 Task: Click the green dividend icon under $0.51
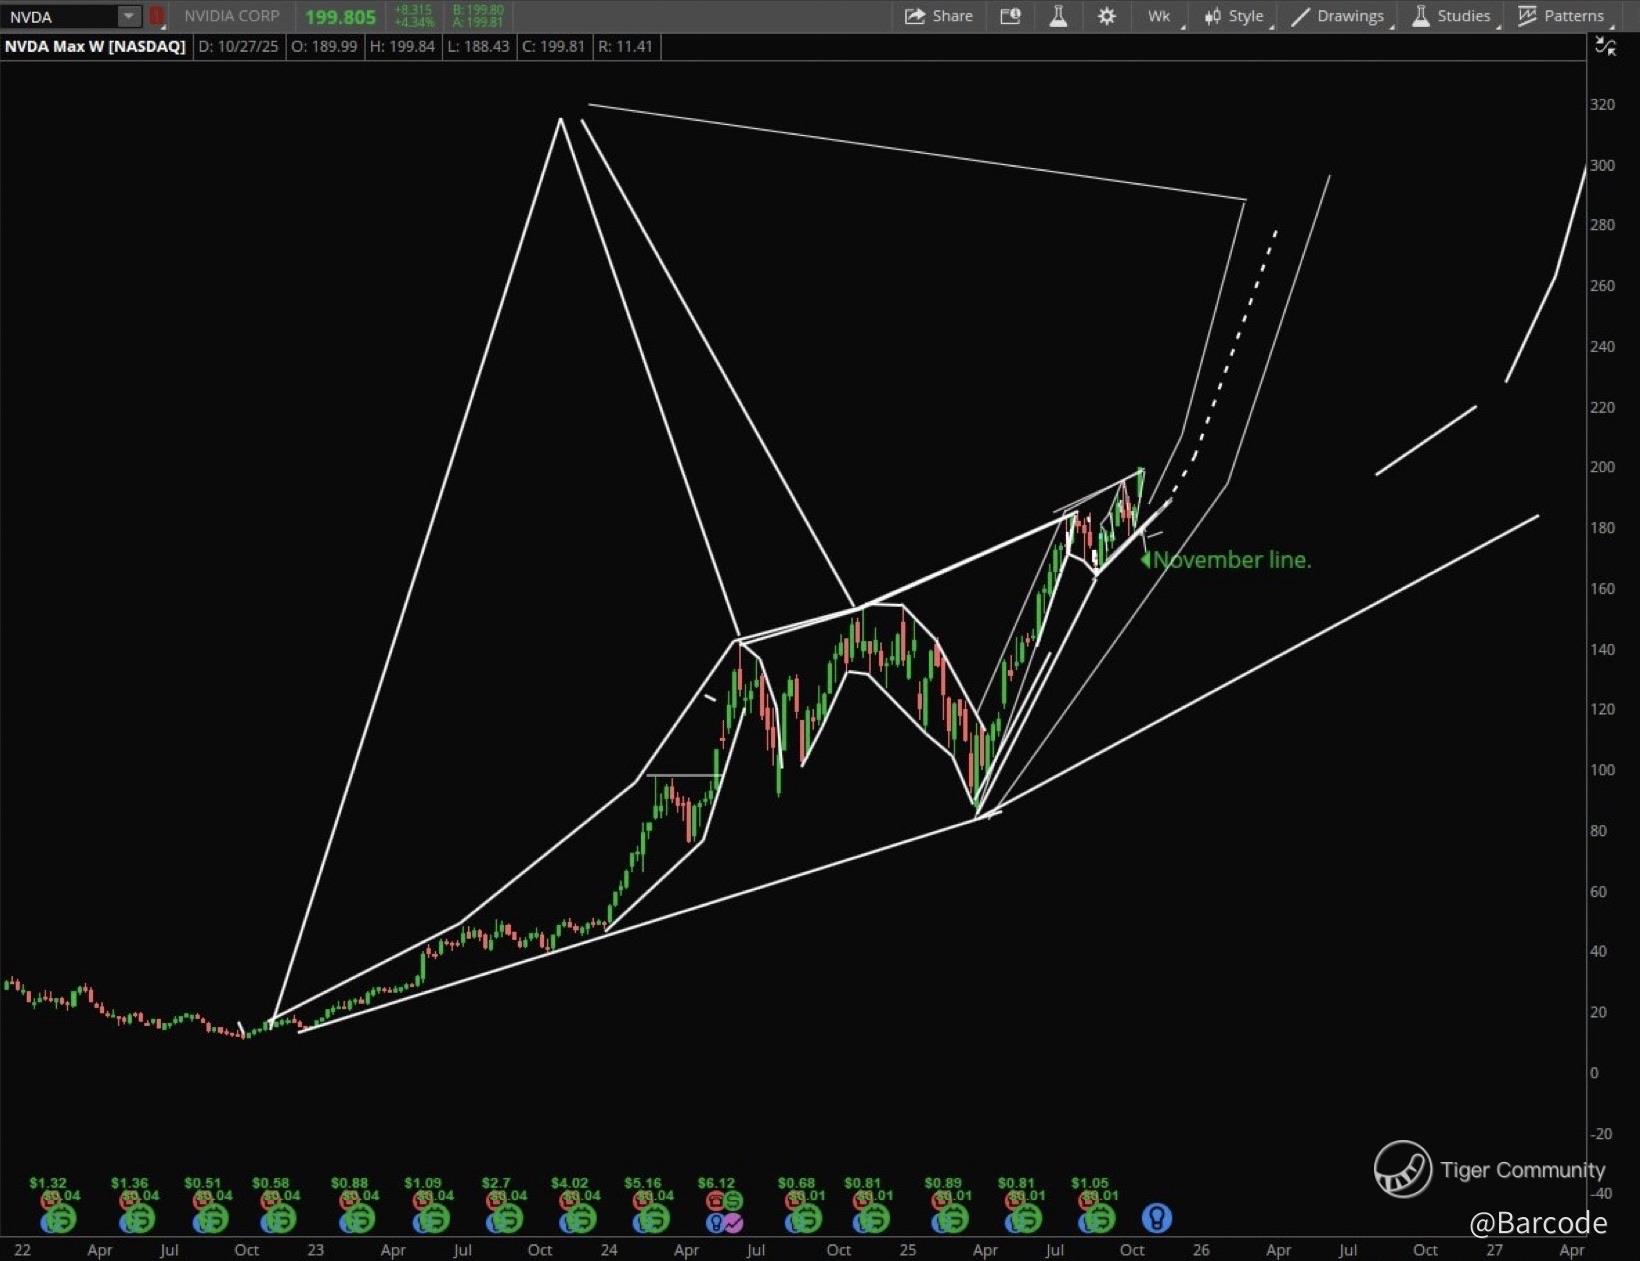click(213, 1219)
